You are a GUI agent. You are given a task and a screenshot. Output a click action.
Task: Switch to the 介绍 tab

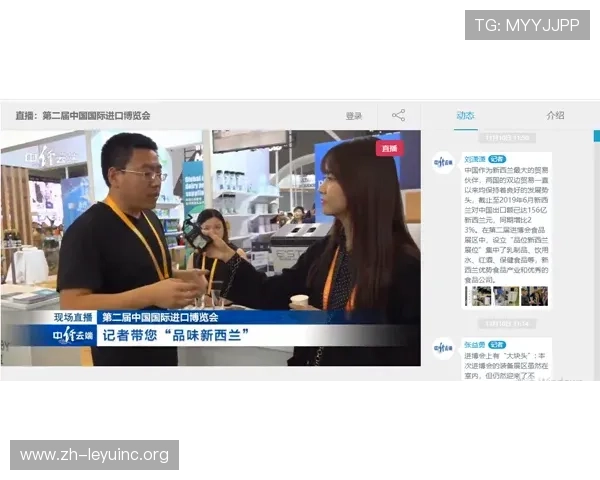(555, 115)
